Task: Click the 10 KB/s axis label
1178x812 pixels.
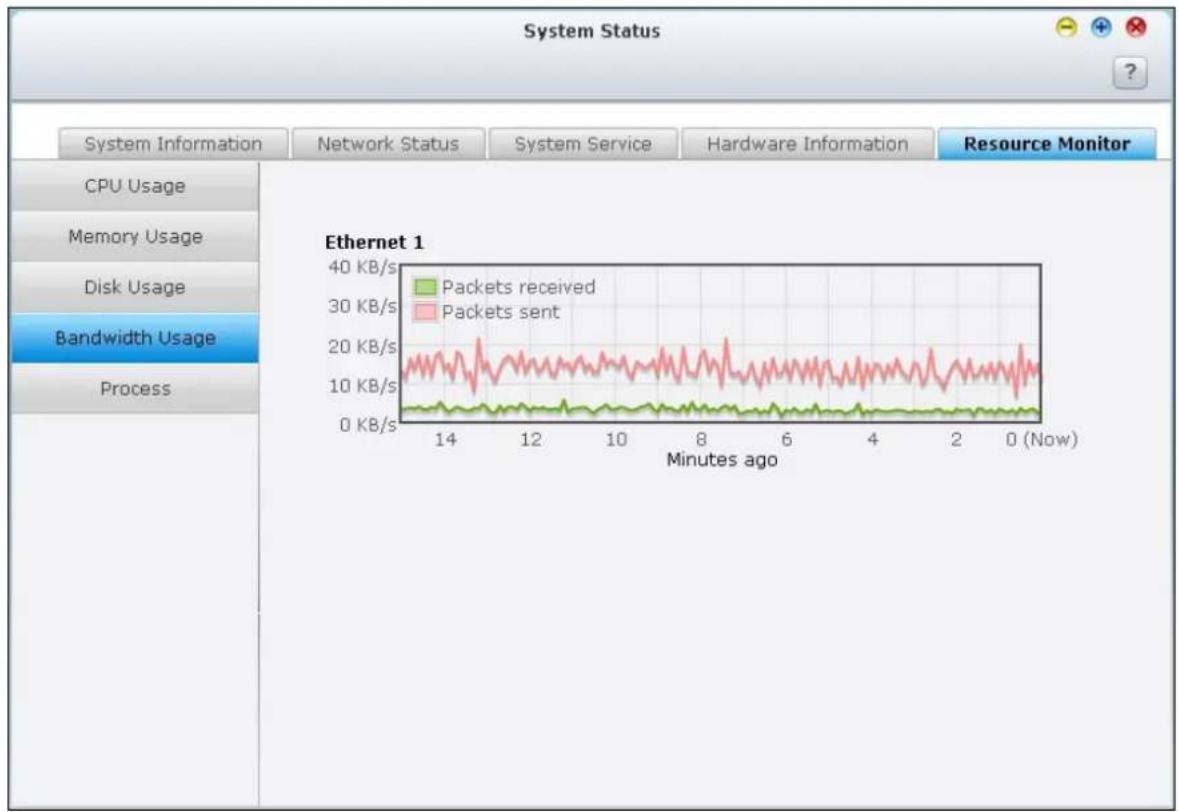Action: coord(362,385)
